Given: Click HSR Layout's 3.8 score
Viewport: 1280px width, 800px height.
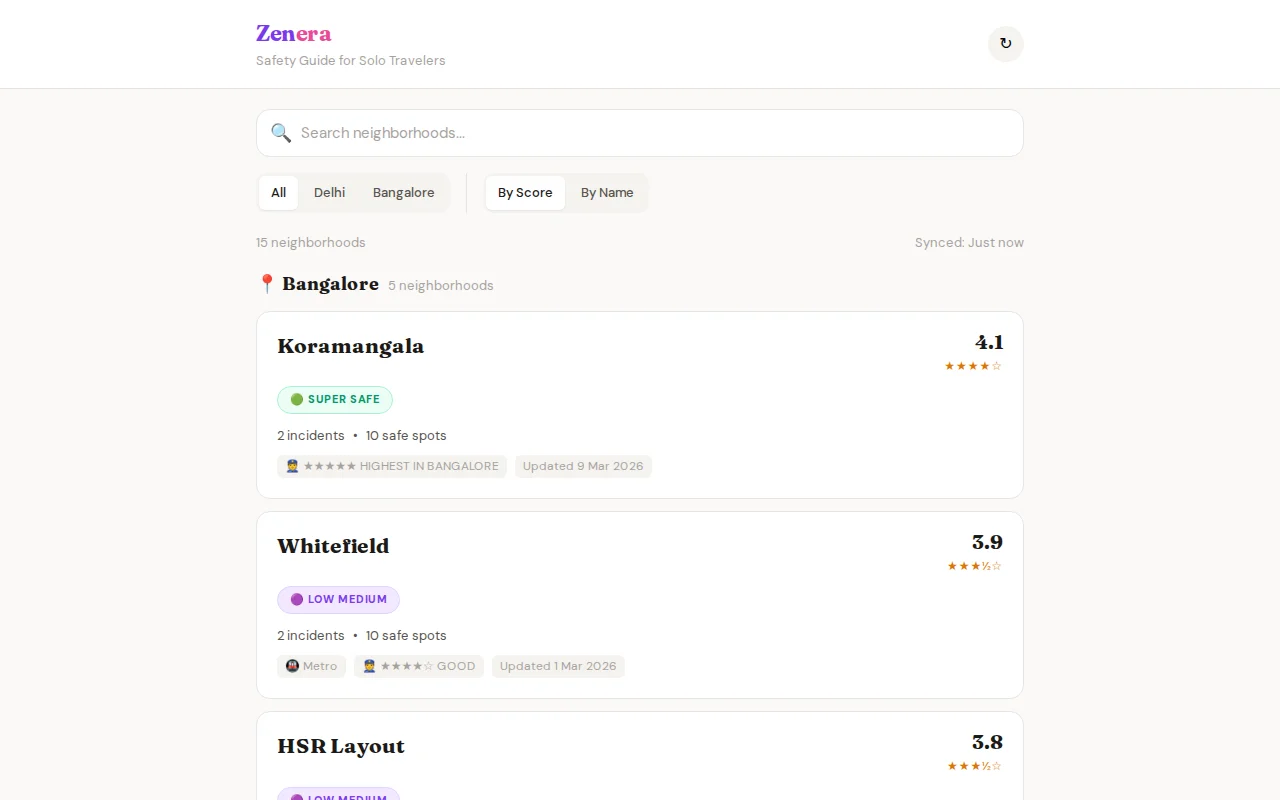Looking at the screenshot, I should tap(987, 742).
